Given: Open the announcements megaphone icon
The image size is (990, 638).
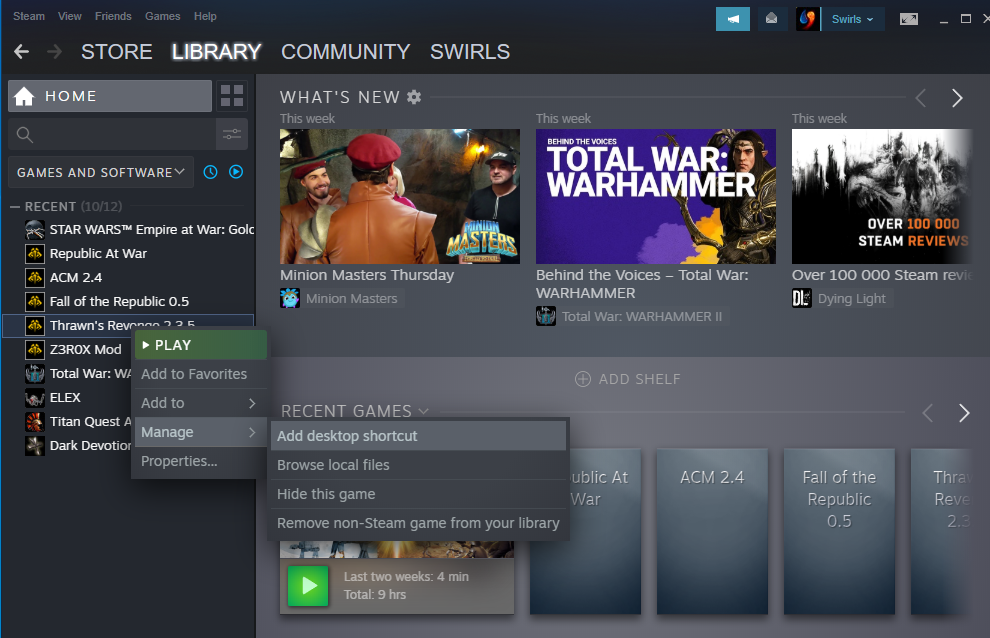Looking at the screenshot, I should tap(732, 19).
